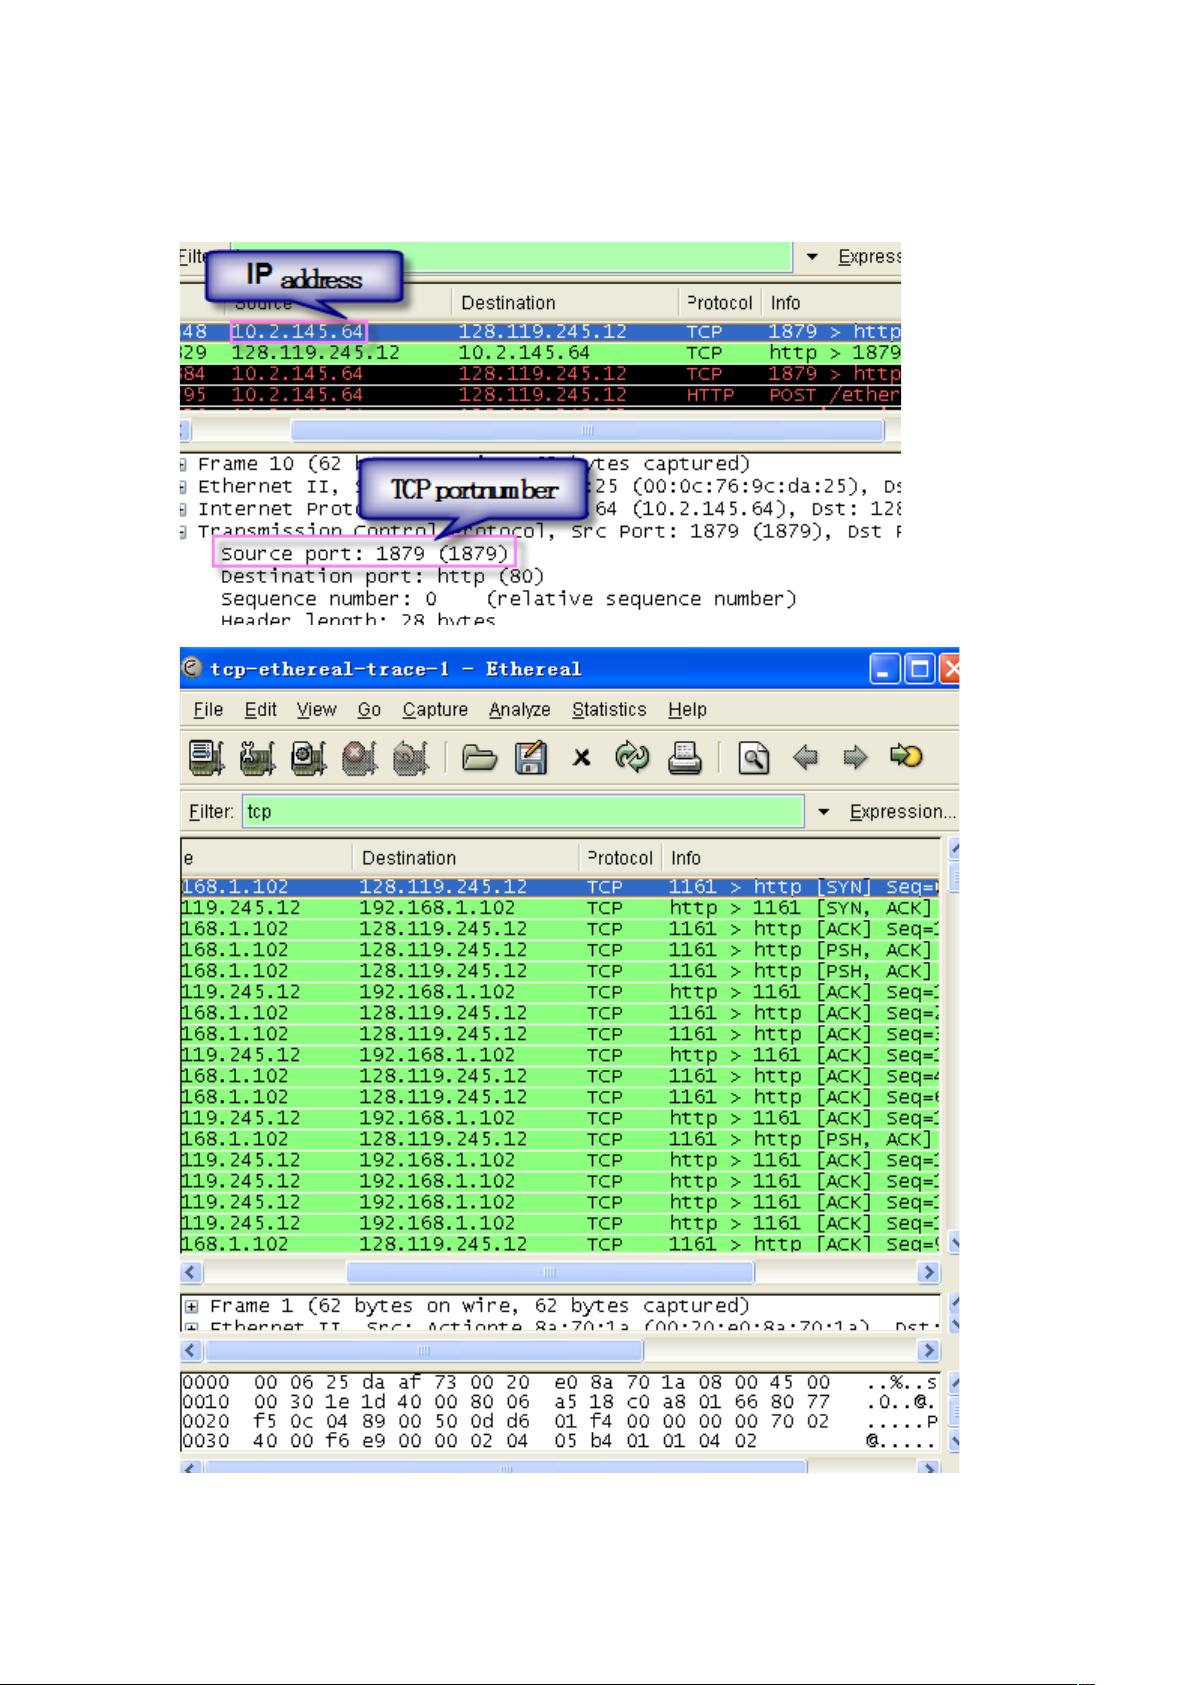The width and height of the screenshot is (1192, 1685).
Task: Sort by Protocol column in top screenshot
Action: 719,303
